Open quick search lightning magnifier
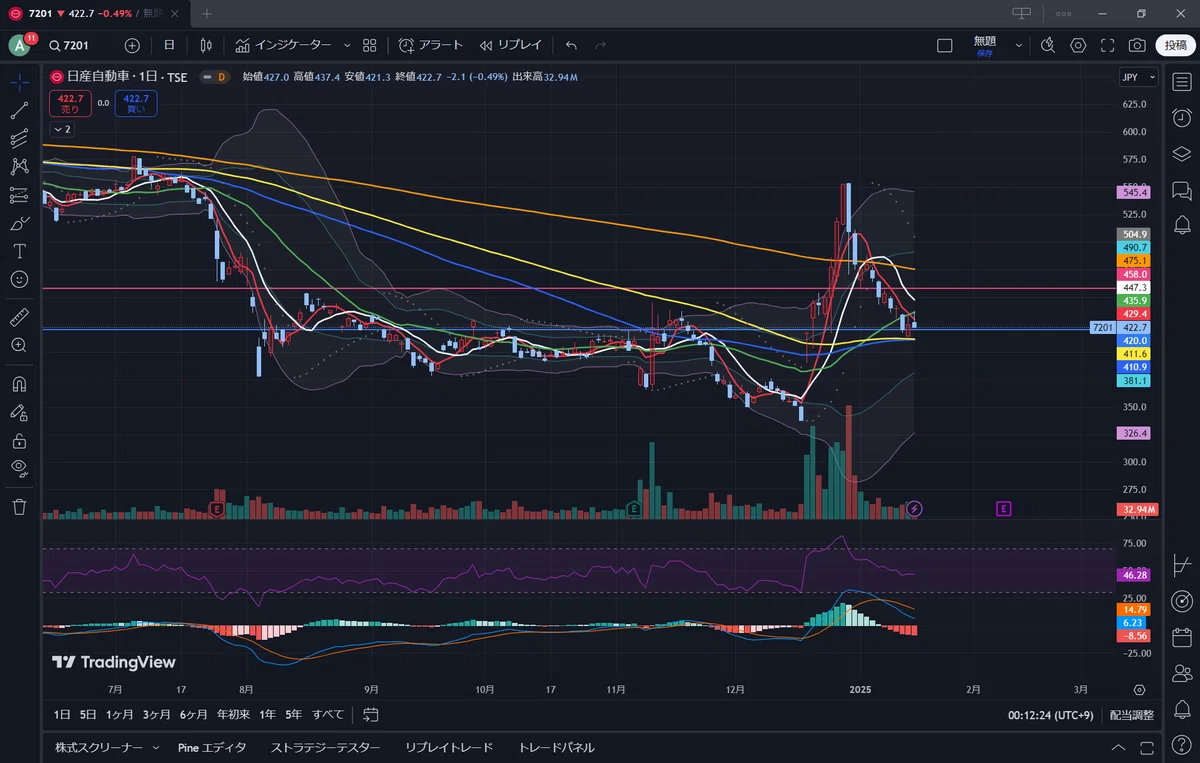Viewport: 1200px width, 763px height. click(x=1048, y=45)
